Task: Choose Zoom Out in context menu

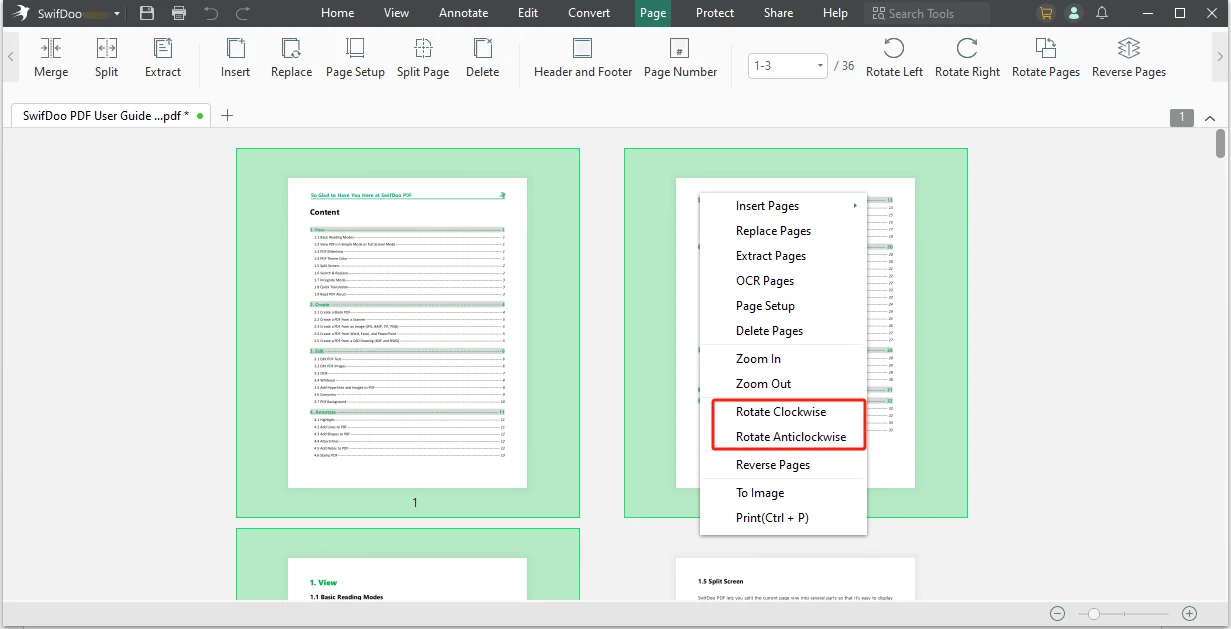Action: [x=783, y=384]
